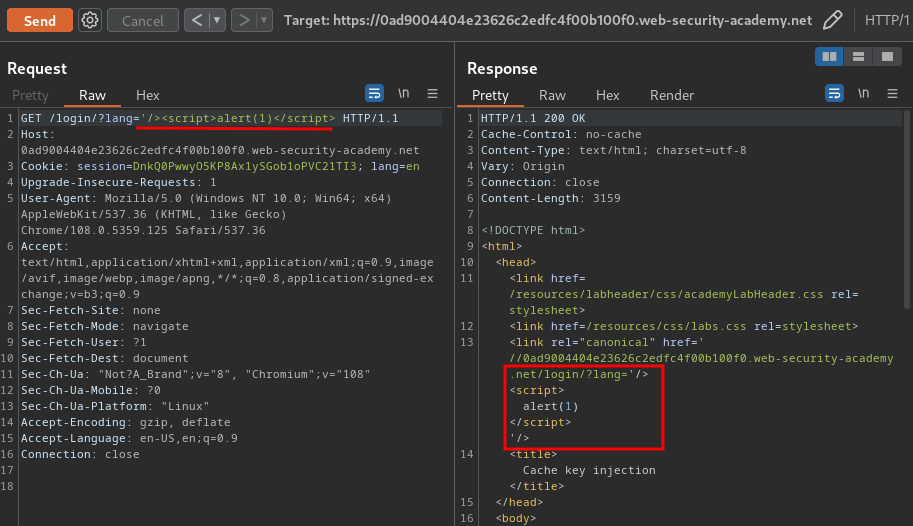Toggle non-printable characters in Request panel
The width and height of the screenshot is (913, 526).
[x=404, y=93]
